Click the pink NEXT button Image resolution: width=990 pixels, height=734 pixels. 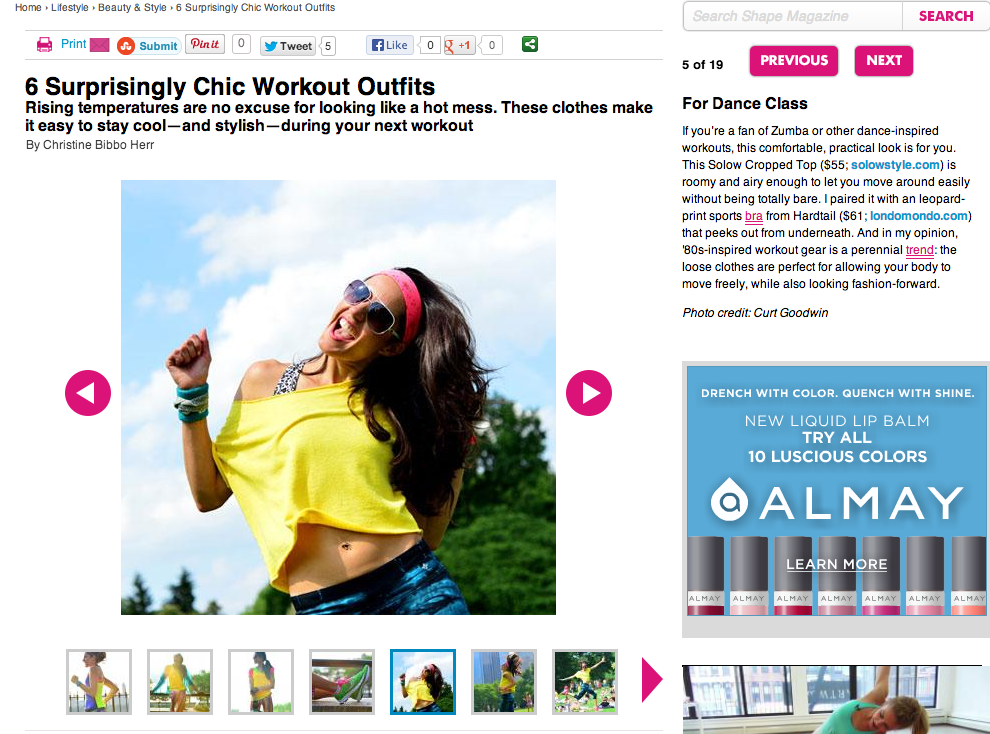coord(883,61)
